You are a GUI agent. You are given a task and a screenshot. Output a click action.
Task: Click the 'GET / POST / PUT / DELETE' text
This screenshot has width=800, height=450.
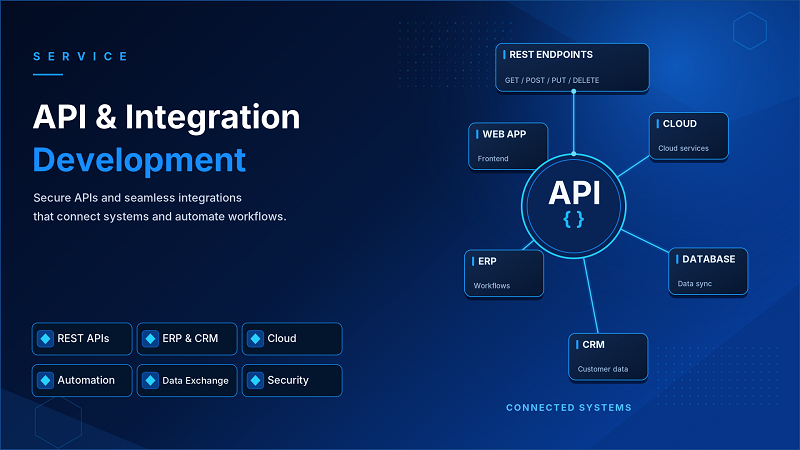(552, 80)
